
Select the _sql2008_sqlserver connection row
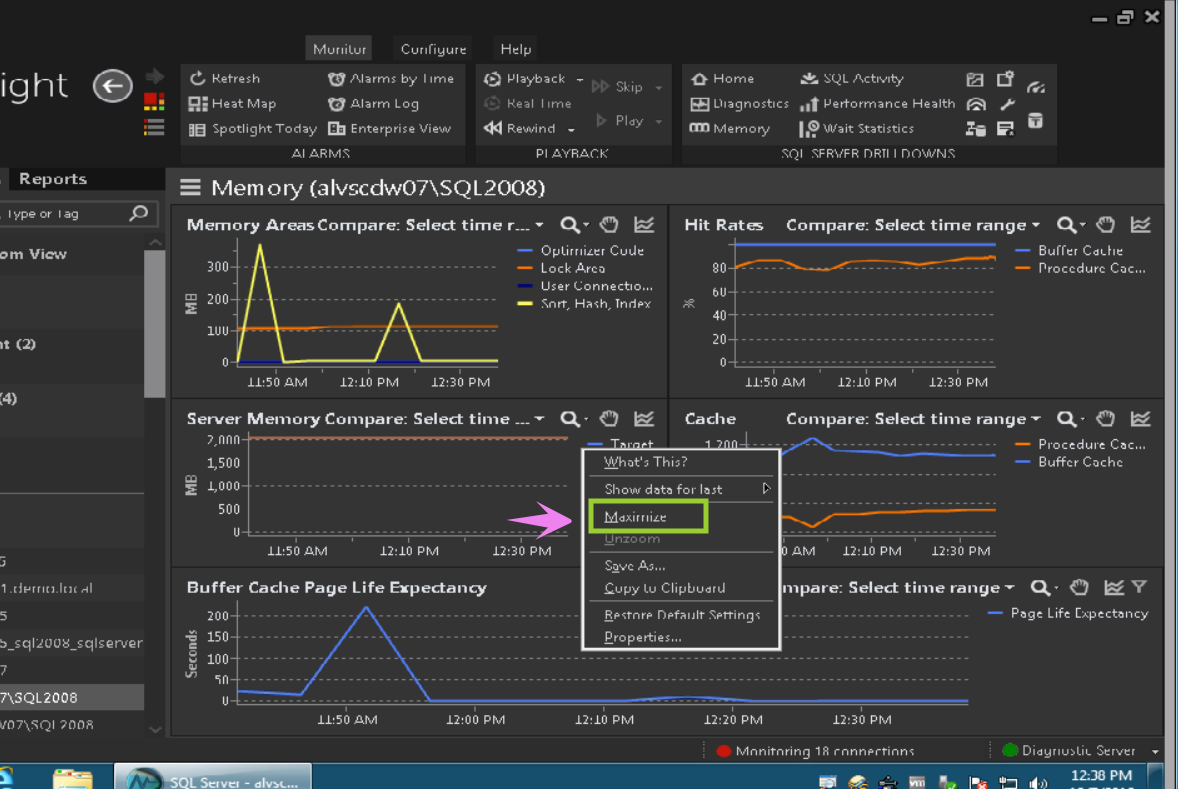pyautogui.click(x=71, y=642)
